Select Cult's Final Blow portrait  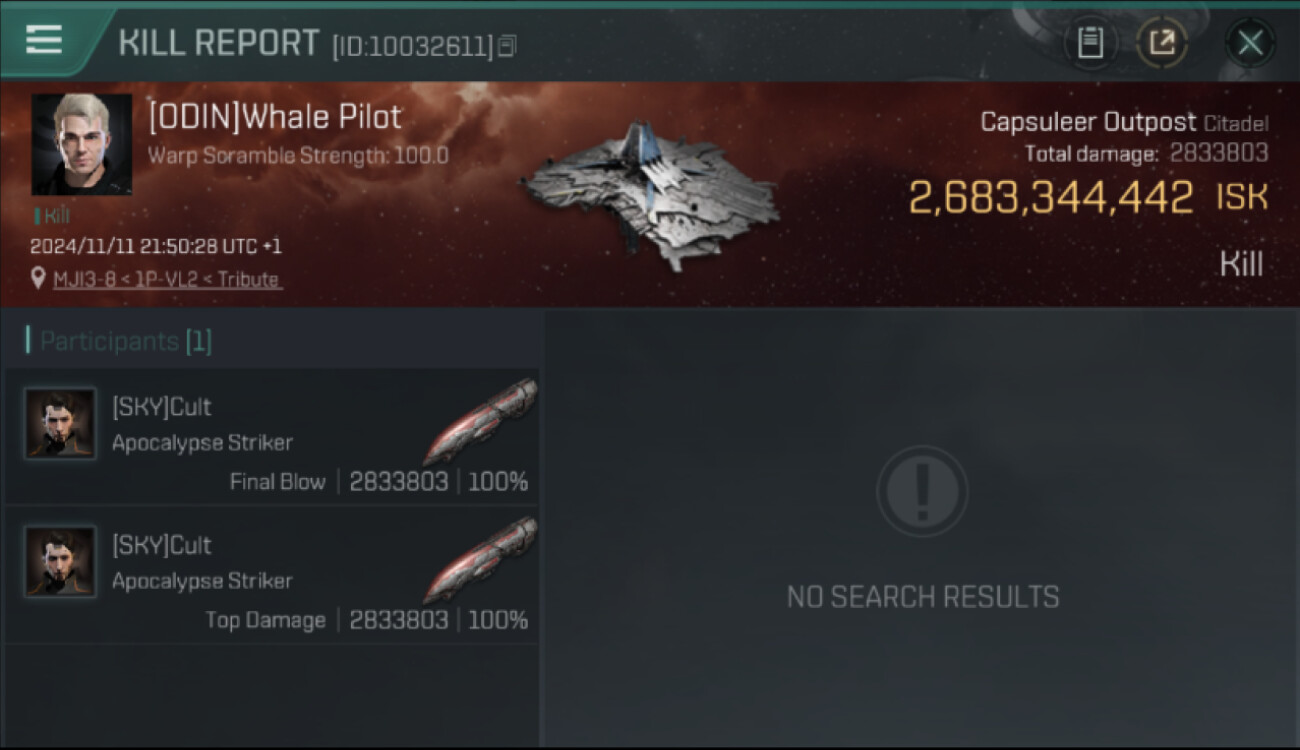(60, 423)
